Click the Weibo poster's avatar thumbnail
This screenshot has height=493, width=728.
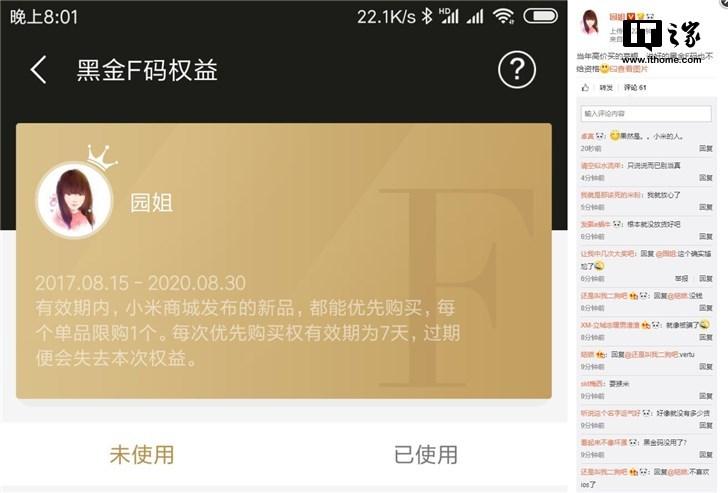click(591, 21)
